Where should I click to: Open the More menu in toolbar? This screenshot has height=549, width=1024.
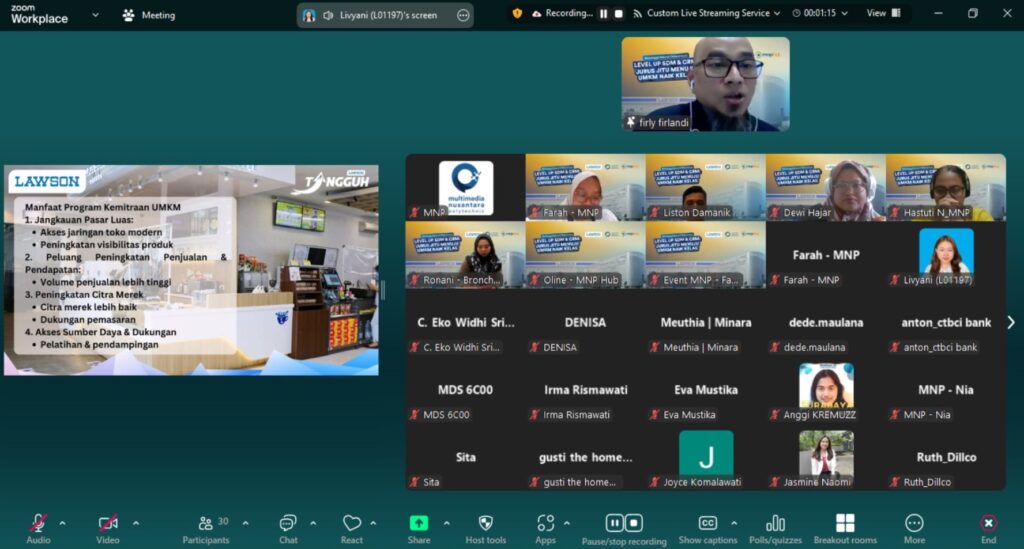[914, 524]
